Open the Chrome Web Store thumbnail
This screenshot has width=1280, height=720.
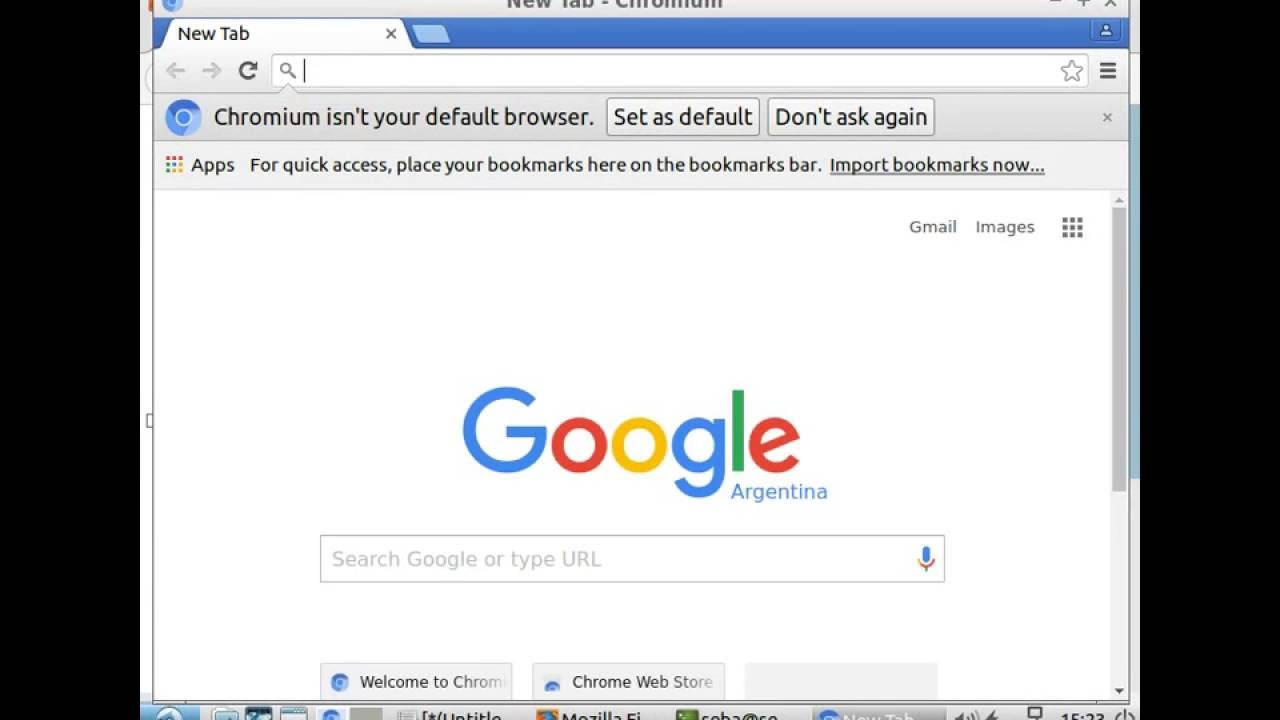[x=628, y=681]
